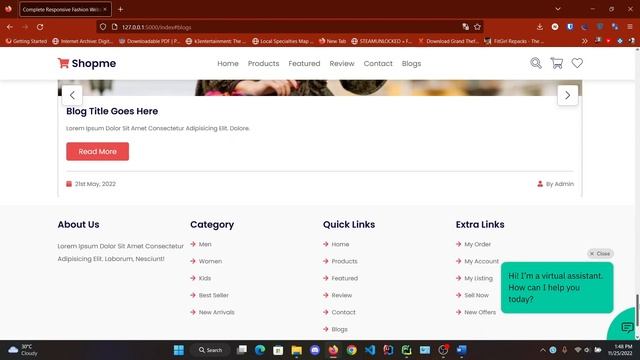Click the 21st May, 2022 date
This screenshot has width=640, height=360.
tap(91, 184)
